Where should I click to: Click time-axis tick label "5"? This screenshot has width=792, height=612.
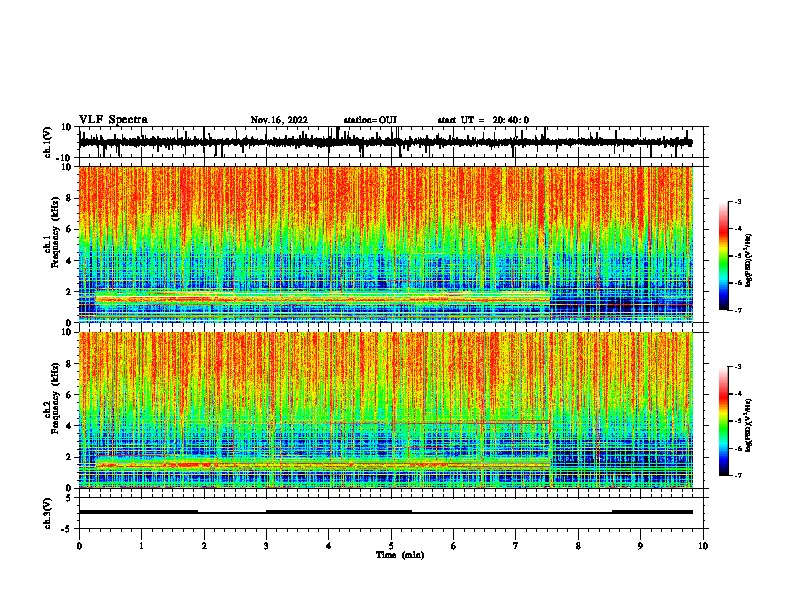tap(391, 546)
